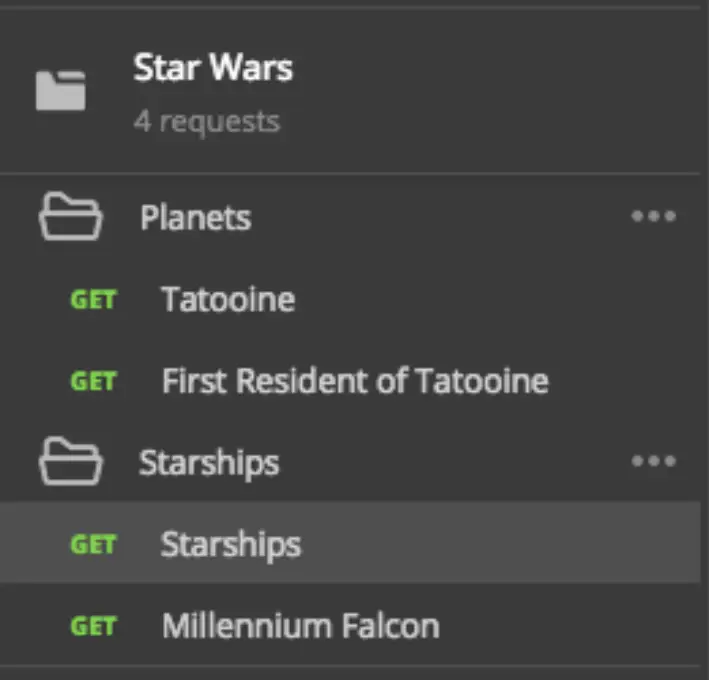Click the GET badge beside Millennium Falcon
Viewport: 709px width, 680px height.
click(x=93, y=627)
